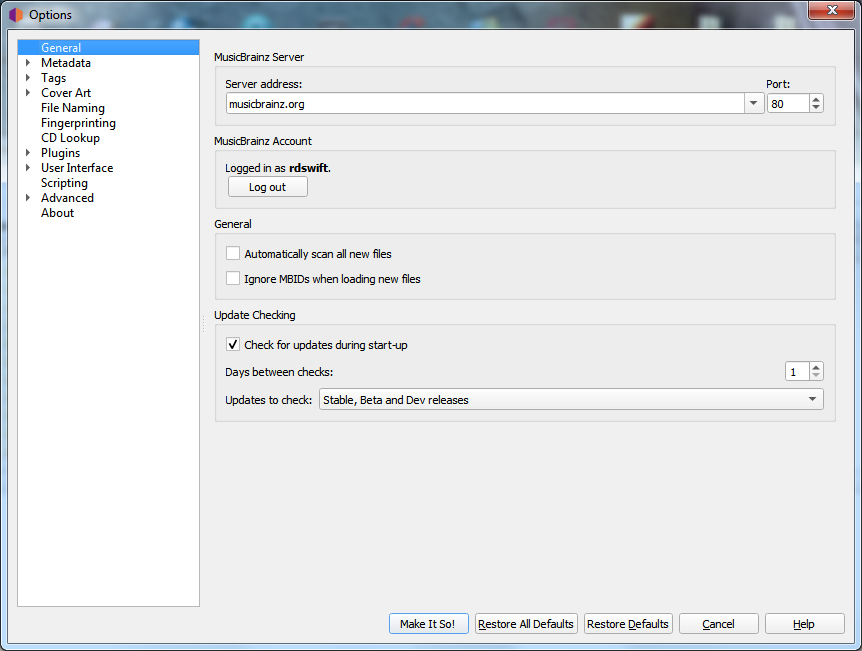Open Help for the options dialog
This screenshot has width=862, height=651.
tap(804, 624)
